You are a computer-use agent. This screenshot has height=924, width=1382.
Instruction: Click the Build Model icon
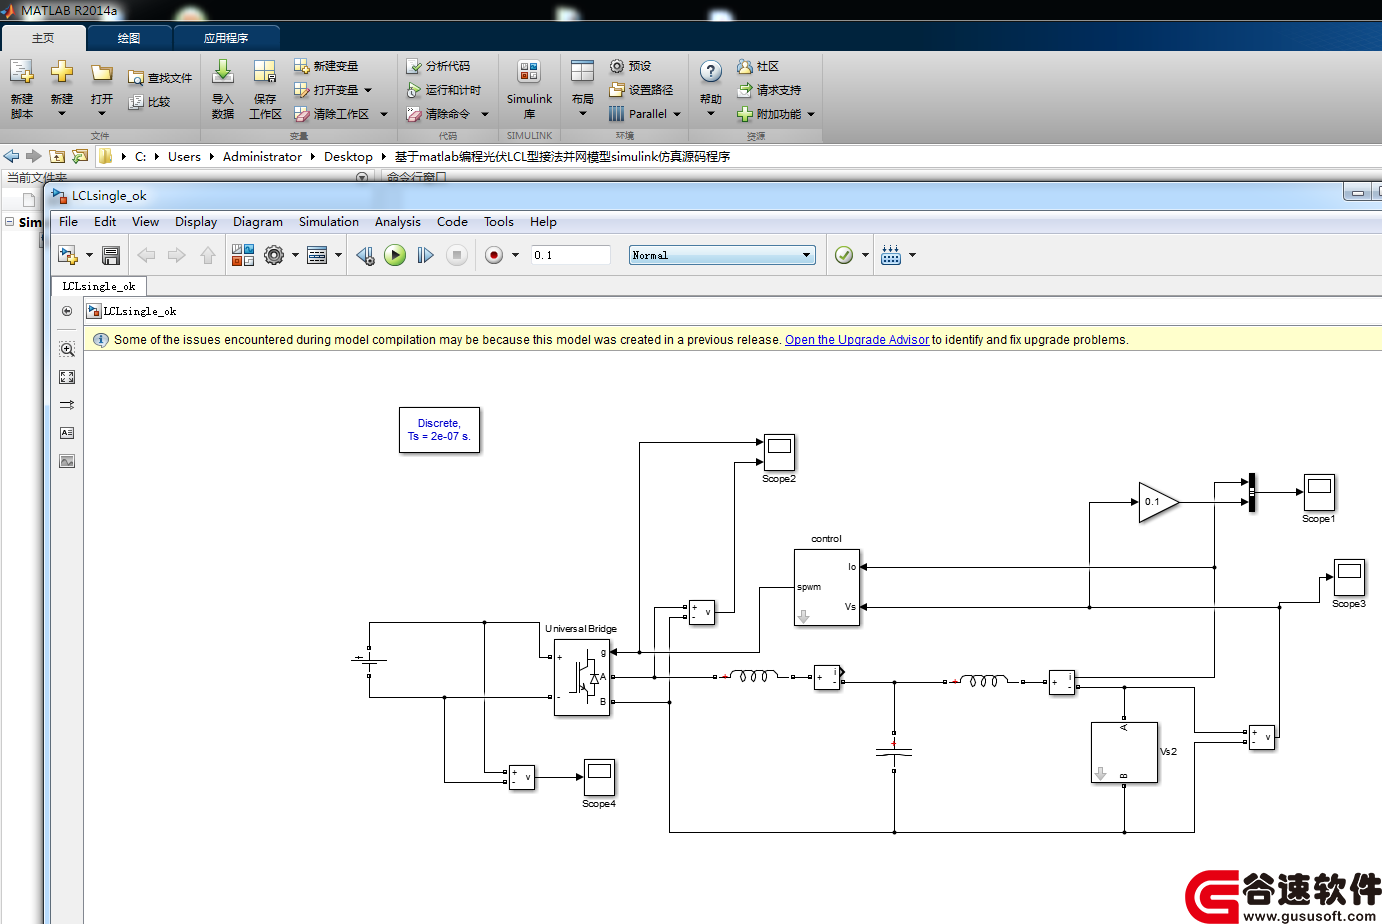(x=891, y=255)
